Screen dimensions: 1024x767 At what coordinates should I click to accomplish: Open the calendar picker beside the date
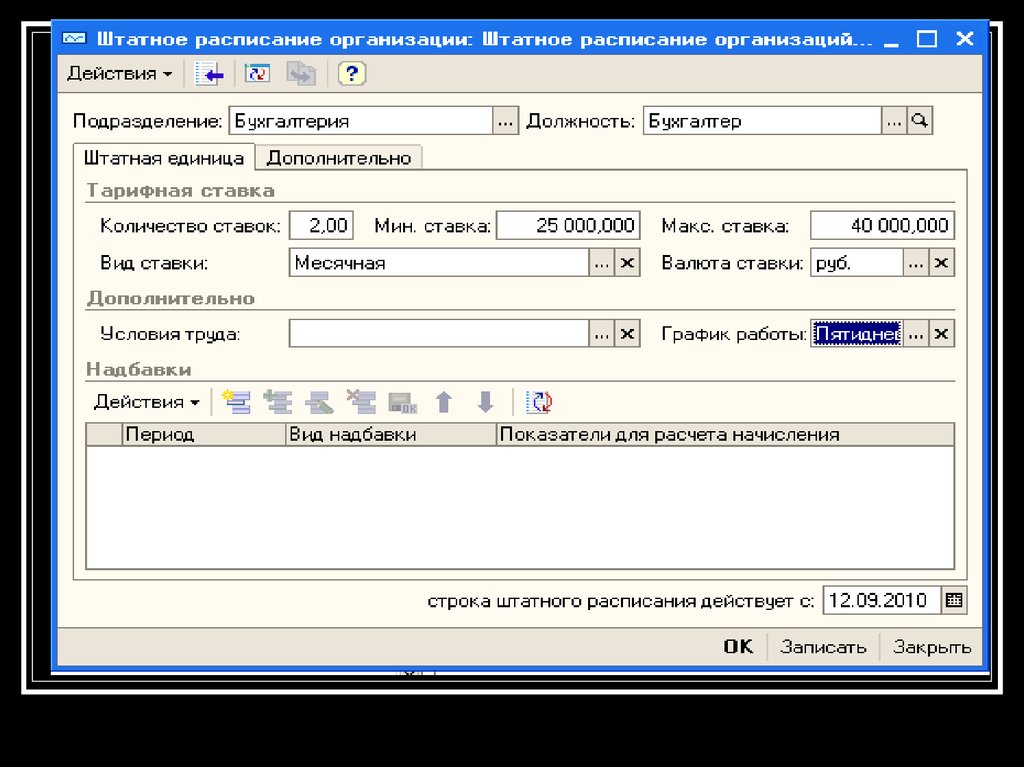[954, 601]
